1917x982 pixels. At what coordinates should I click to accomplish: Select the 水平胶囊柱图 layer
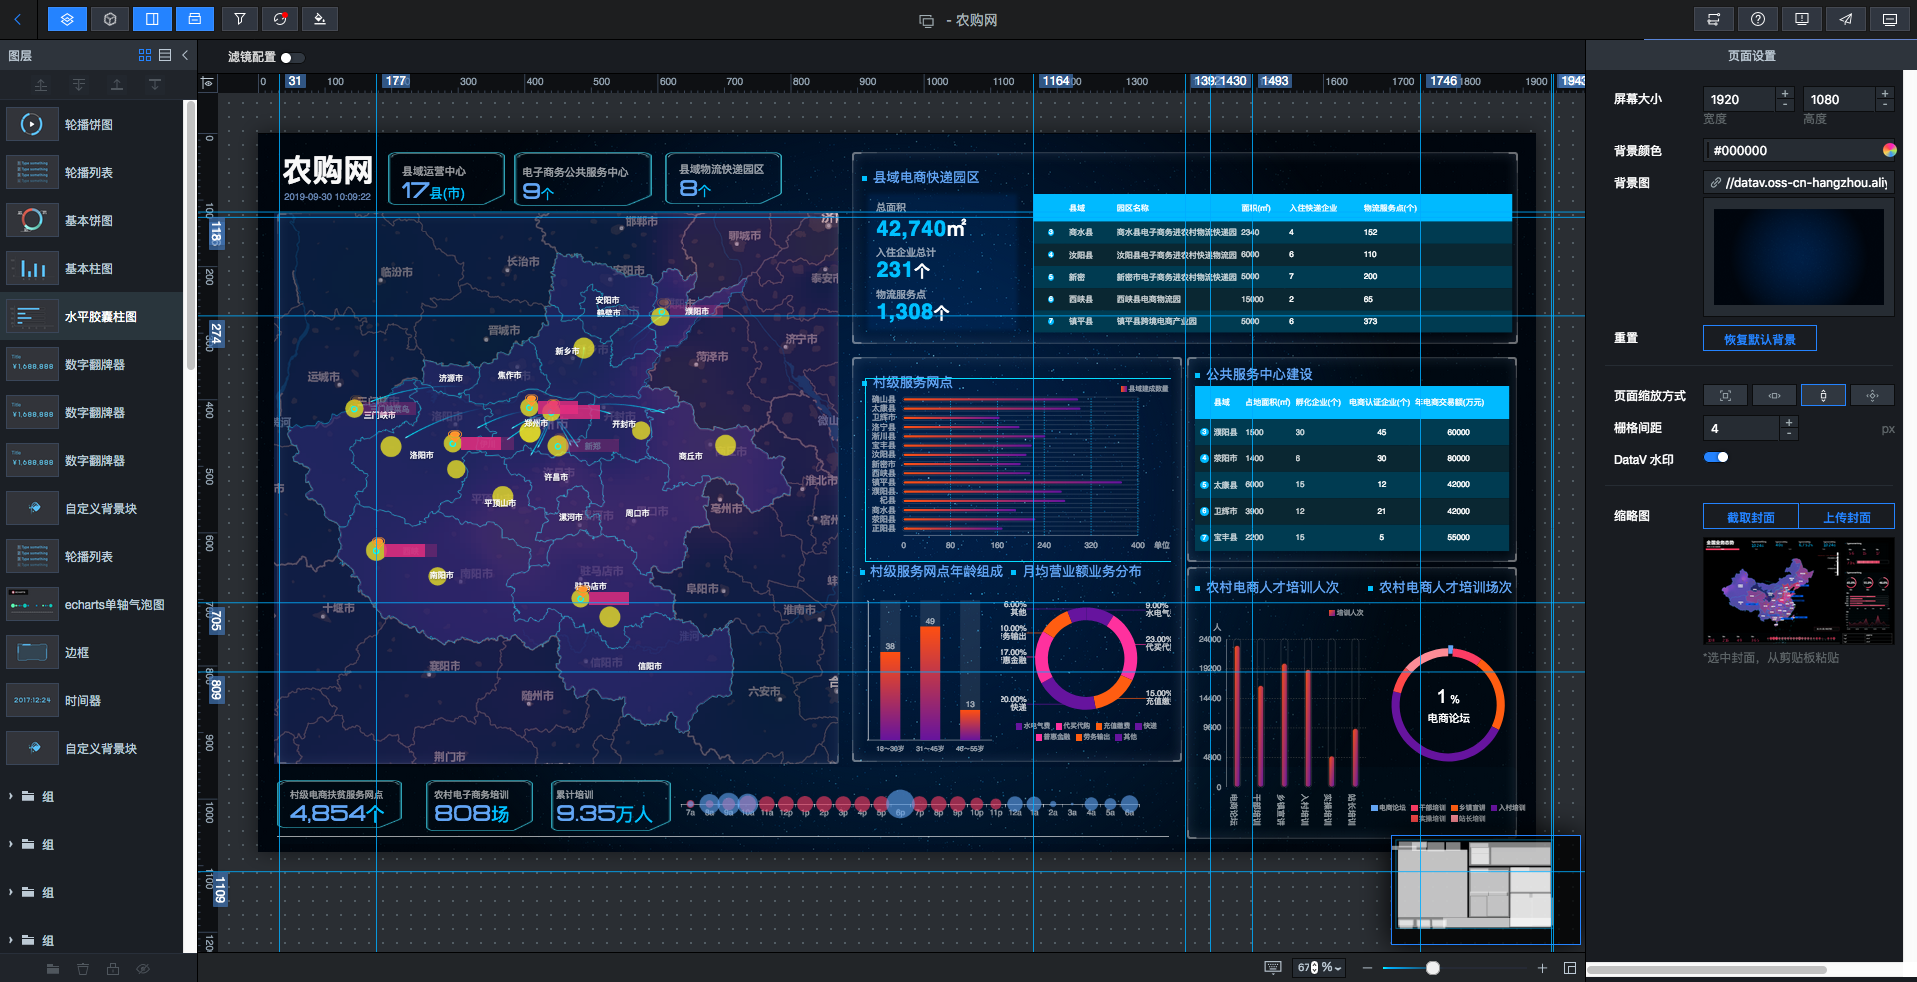click(92, 317)
